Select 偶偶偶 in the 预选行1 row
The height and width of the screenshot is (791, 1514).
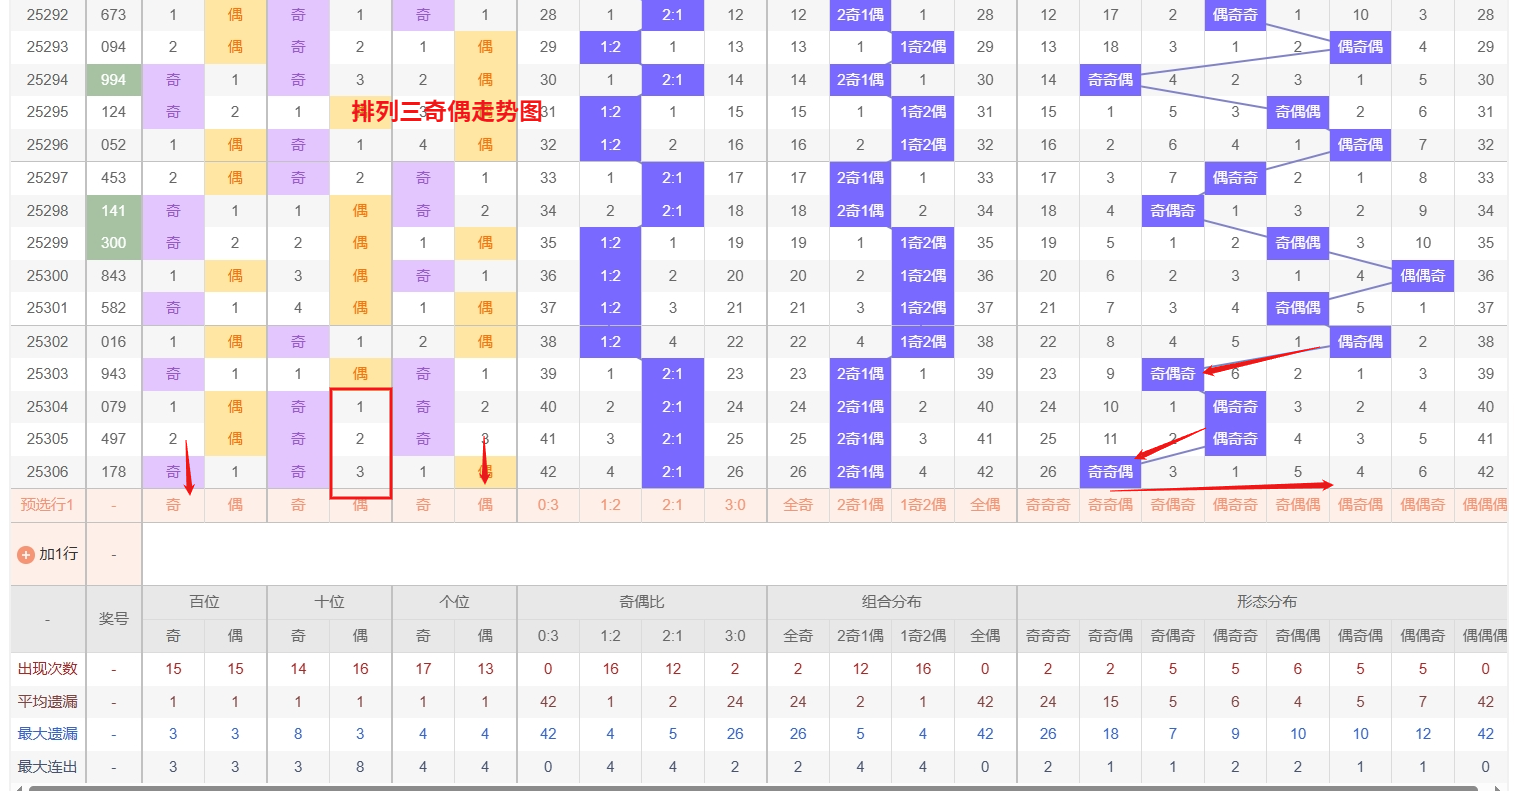(x=1484, y=505)
